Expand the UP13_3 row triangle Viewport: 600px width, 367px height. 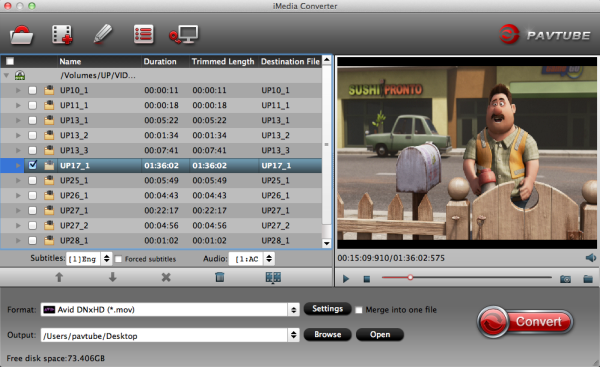pyautogui.click(x=18, y=150)
